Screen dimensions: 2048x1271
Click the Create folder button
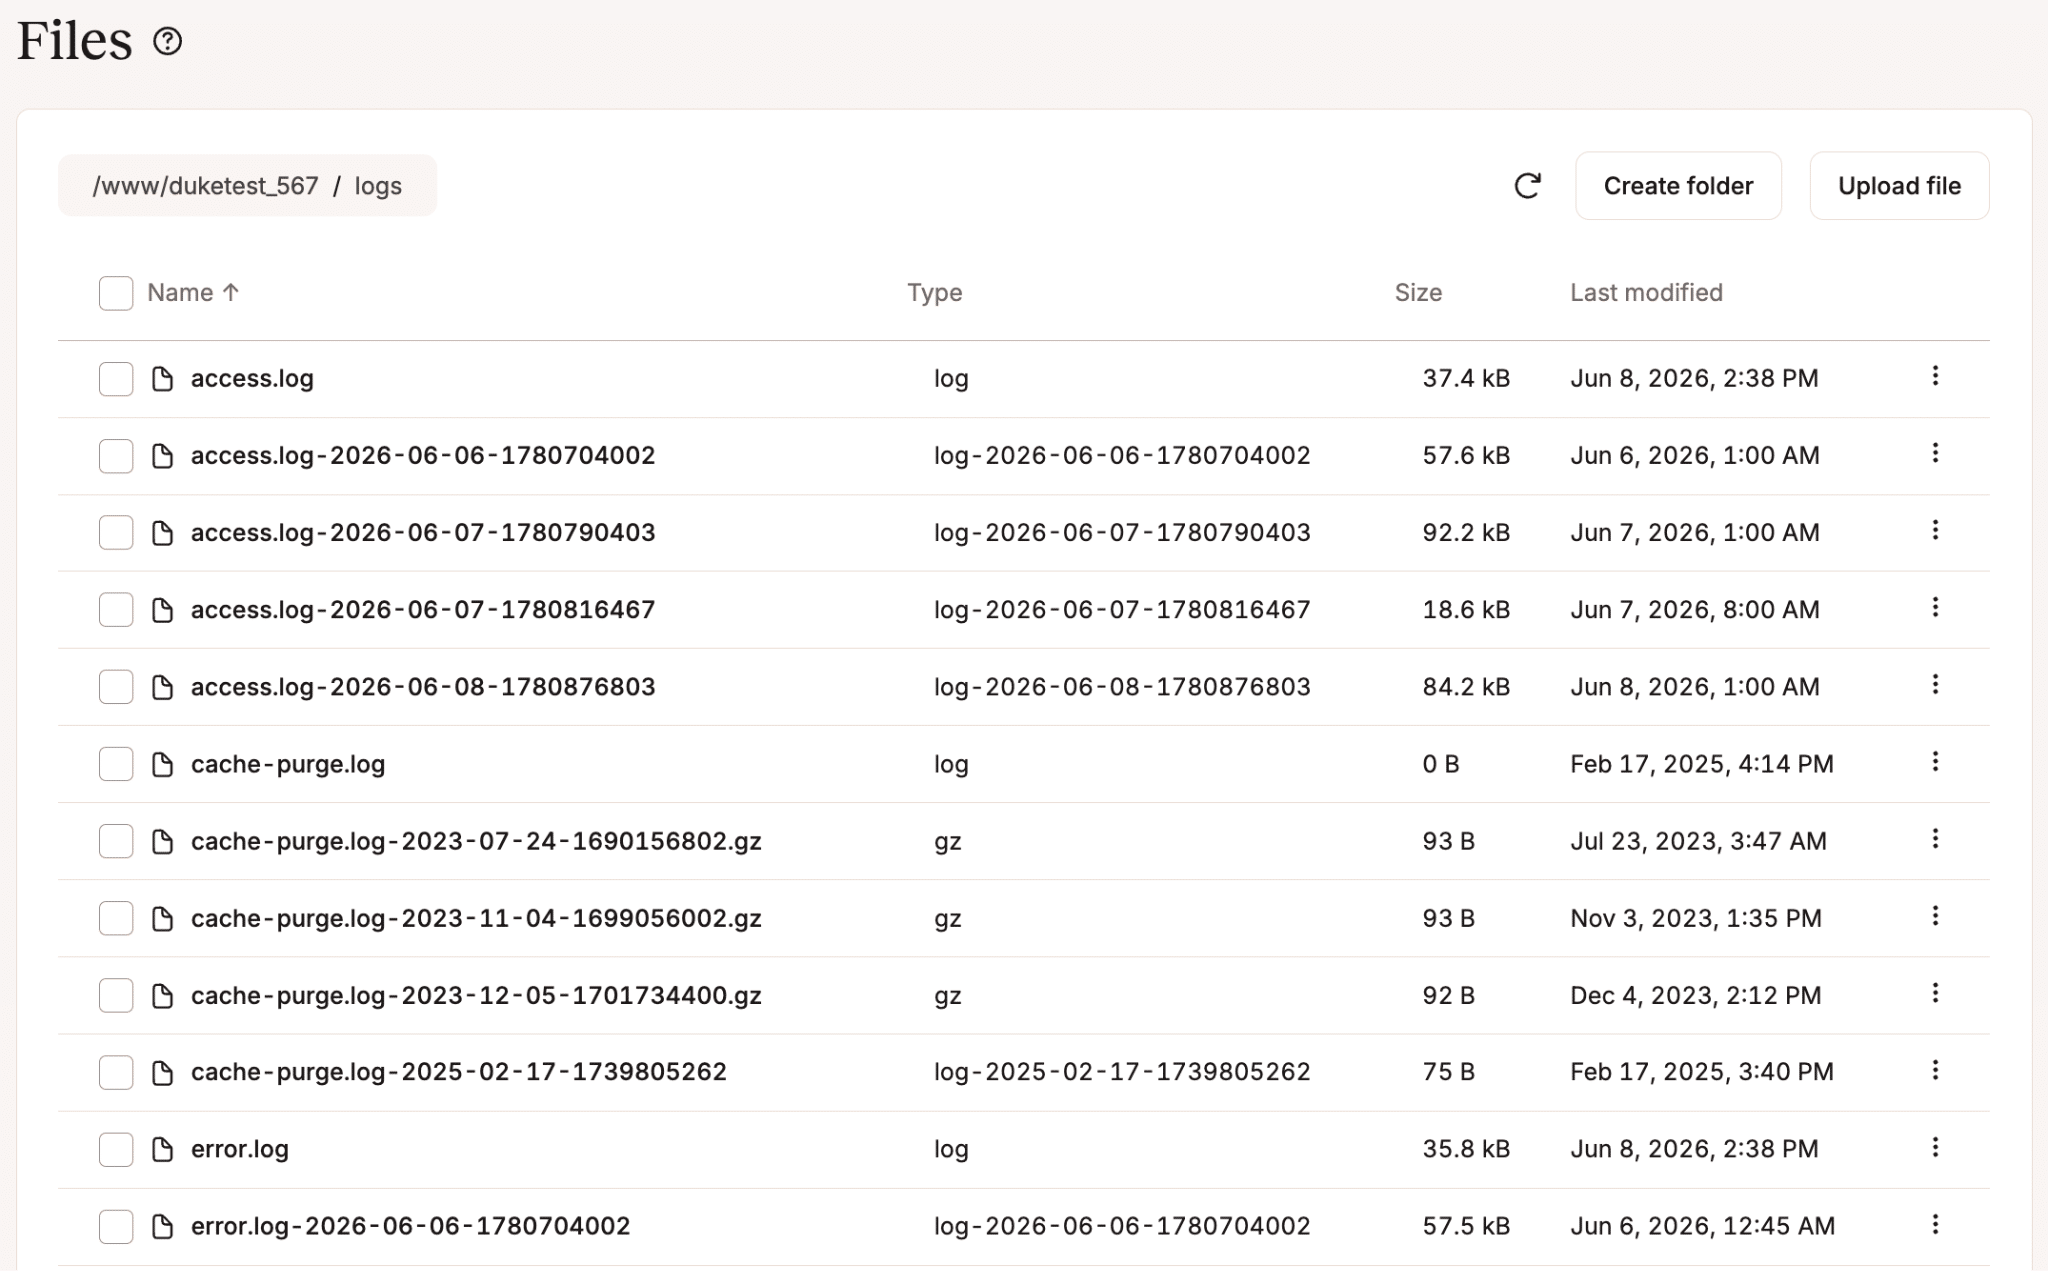click(1678, 186)
